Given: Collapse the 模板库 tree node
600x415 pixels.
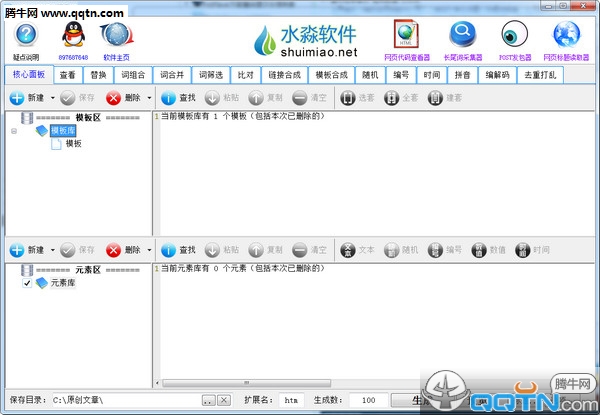Looking at the screenshot, I should pyautogui.click(x=14, y=131).
